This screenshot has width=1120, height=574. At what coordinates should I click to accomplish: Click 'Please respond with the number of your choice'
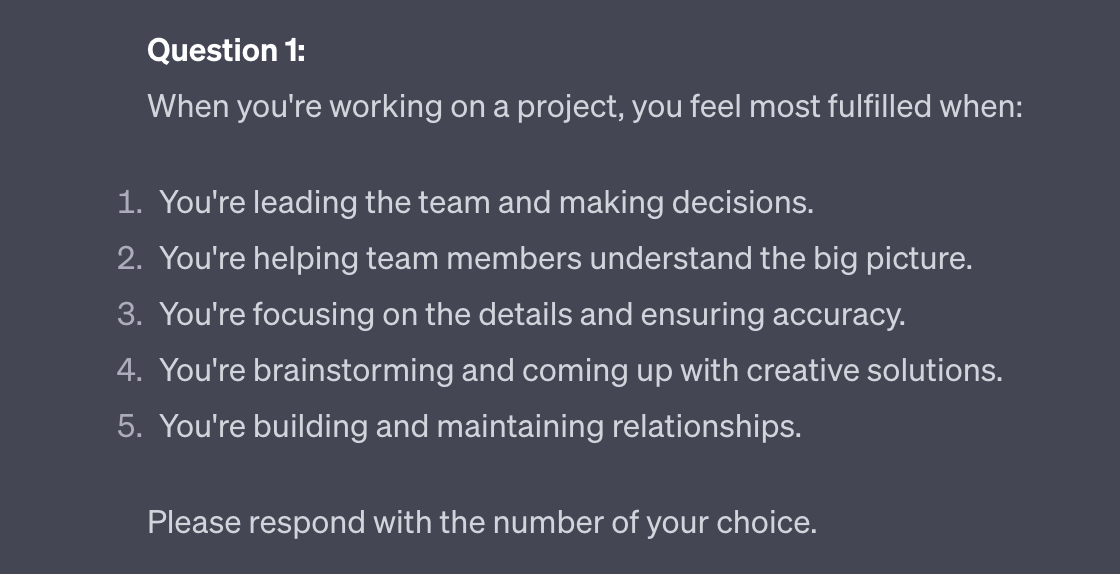pos(482,522)
